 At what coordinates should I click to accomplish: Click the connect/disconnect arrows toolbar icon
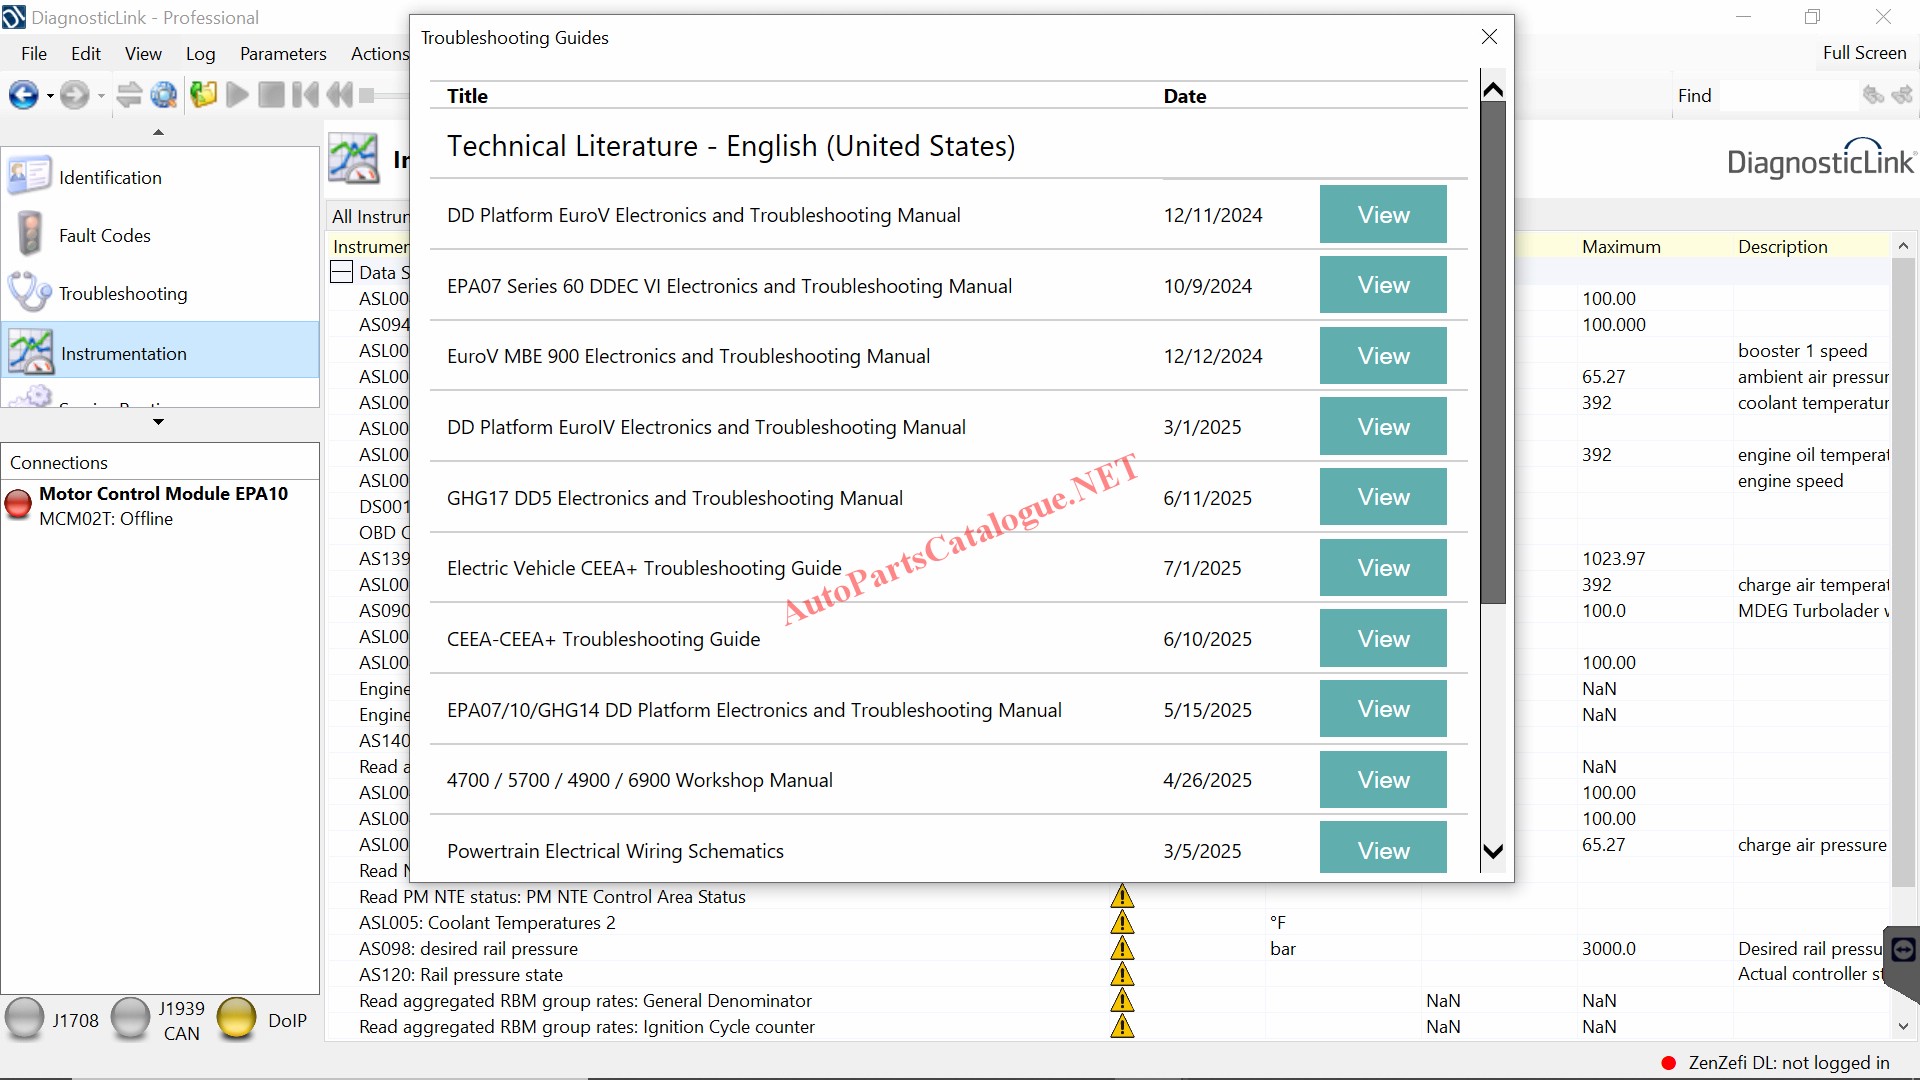coord(129,95)
